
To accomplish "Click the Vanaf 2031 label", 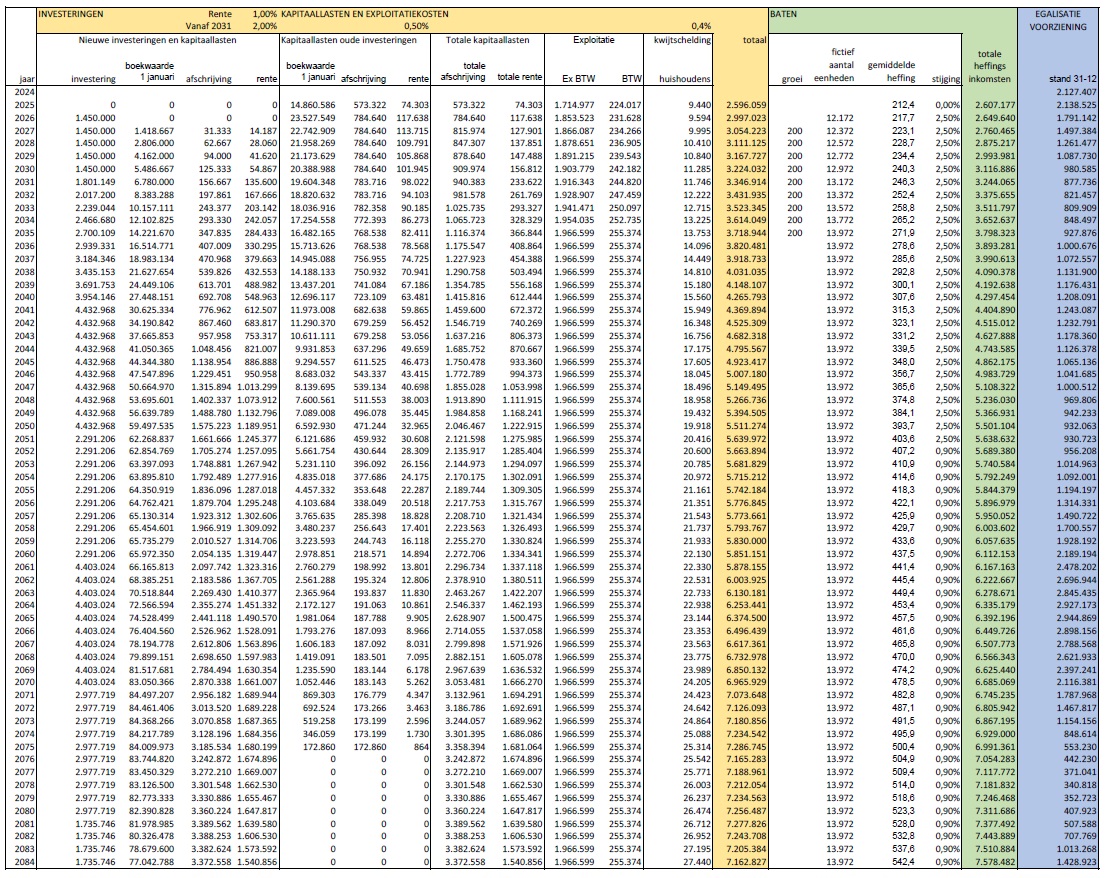I will pyautogui.click(x=209, y=27).
